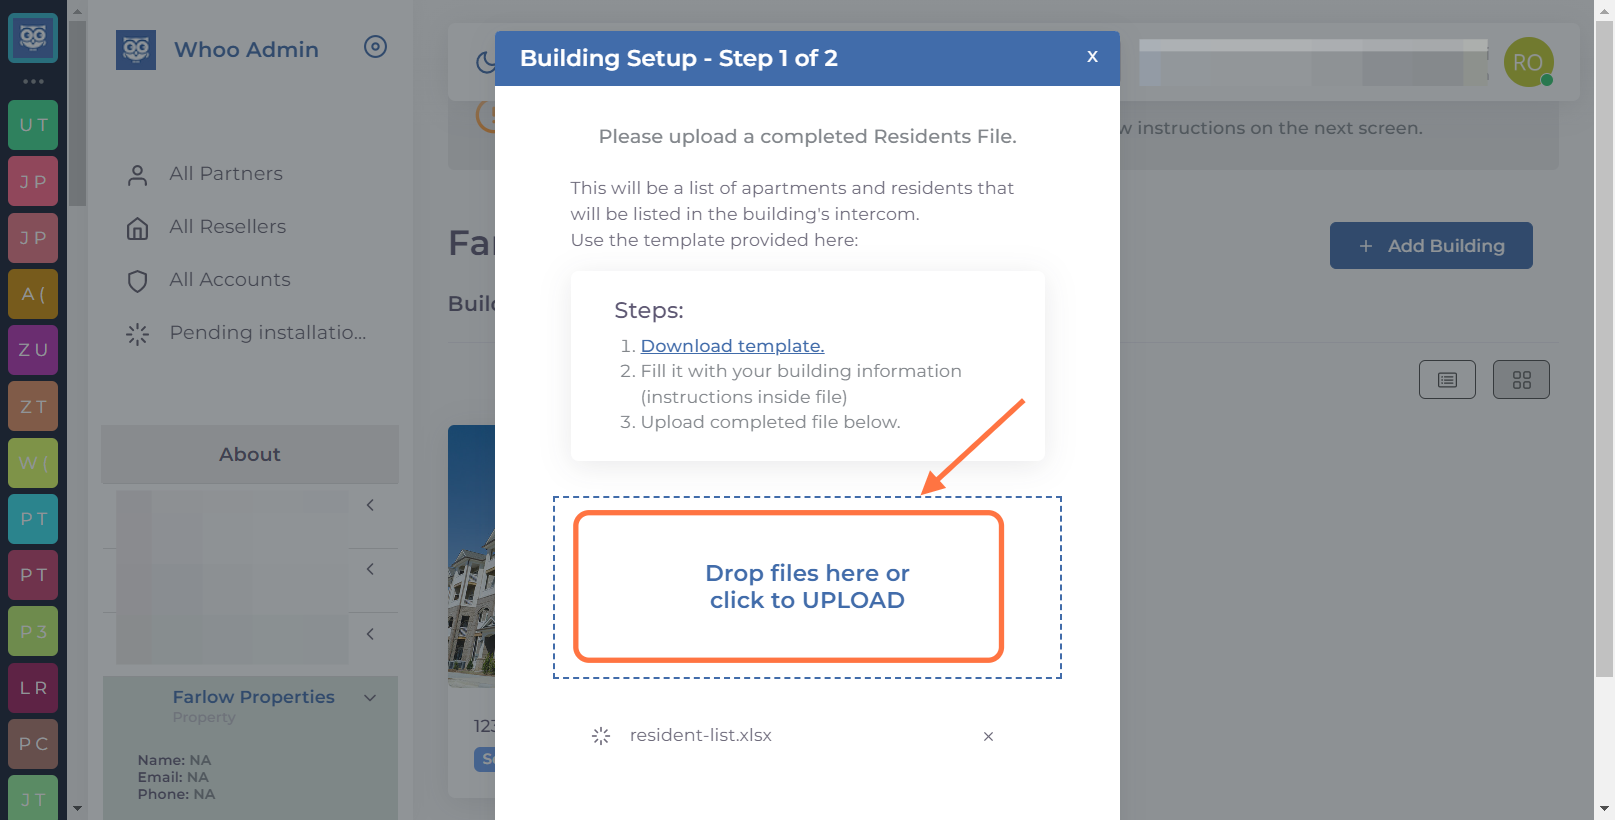The height and width of the screenshot is (820, 1615).
Task: Open the RO user avatar menu
Action: [x=1528, y=62]
